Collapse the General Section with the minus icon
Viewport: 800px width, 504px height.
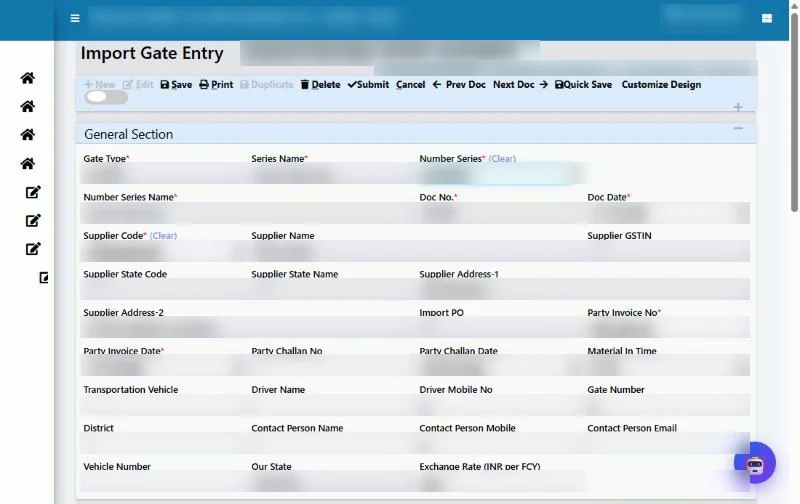(738, 129)
